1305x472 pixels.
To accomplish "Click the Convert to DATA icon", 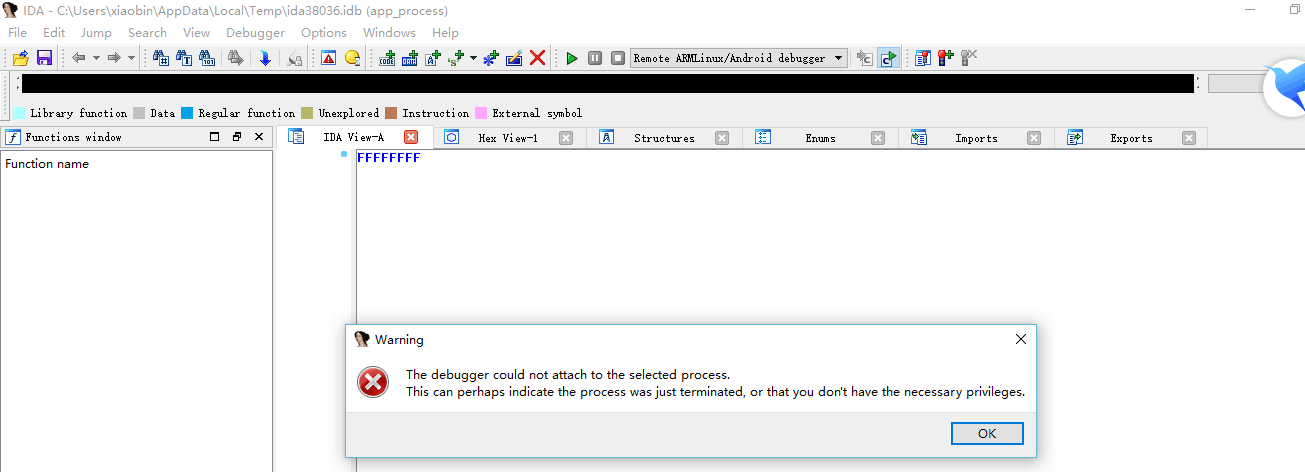I will 410,58.
